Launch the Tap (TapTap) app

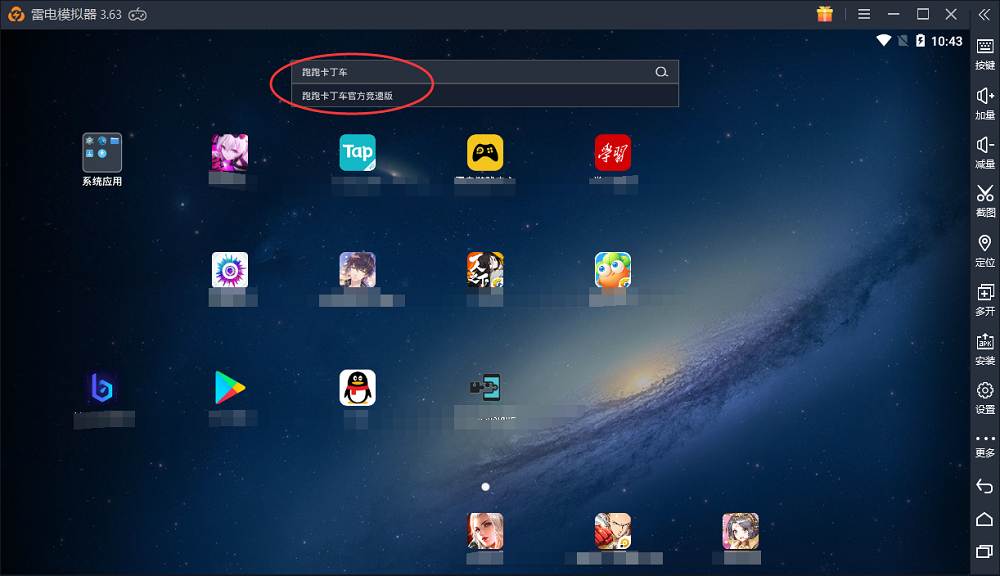[357, 152]
